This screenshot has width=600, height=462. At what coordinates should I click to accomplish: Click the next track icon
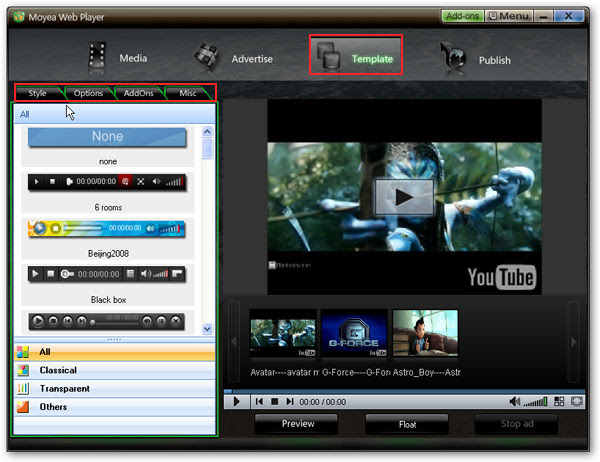[290, 402]
